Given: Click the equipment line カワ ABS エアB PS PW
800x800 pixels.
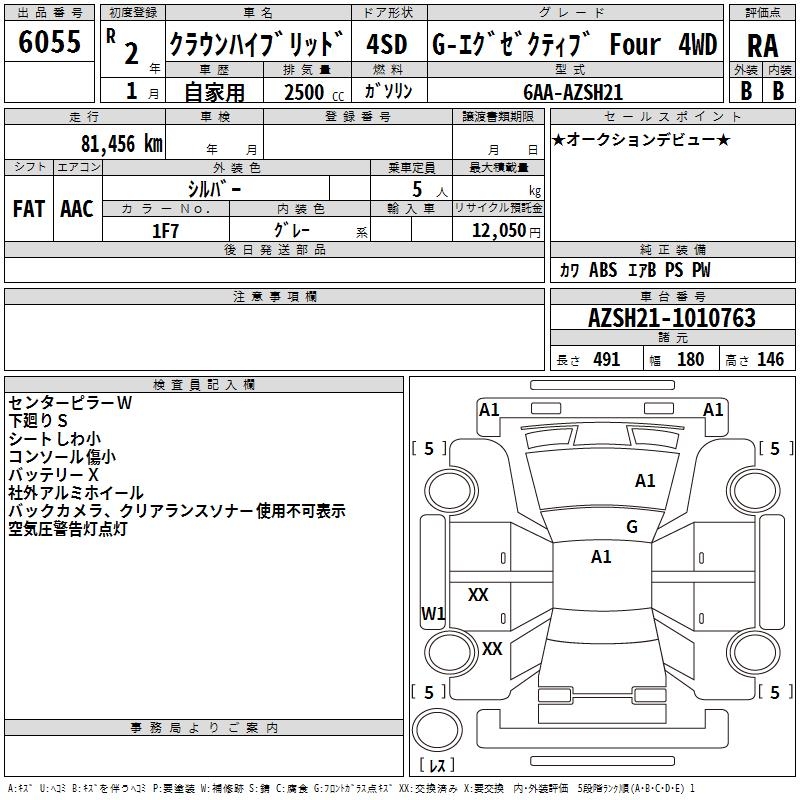Looking at the screenshot, I should pos(634,270).
